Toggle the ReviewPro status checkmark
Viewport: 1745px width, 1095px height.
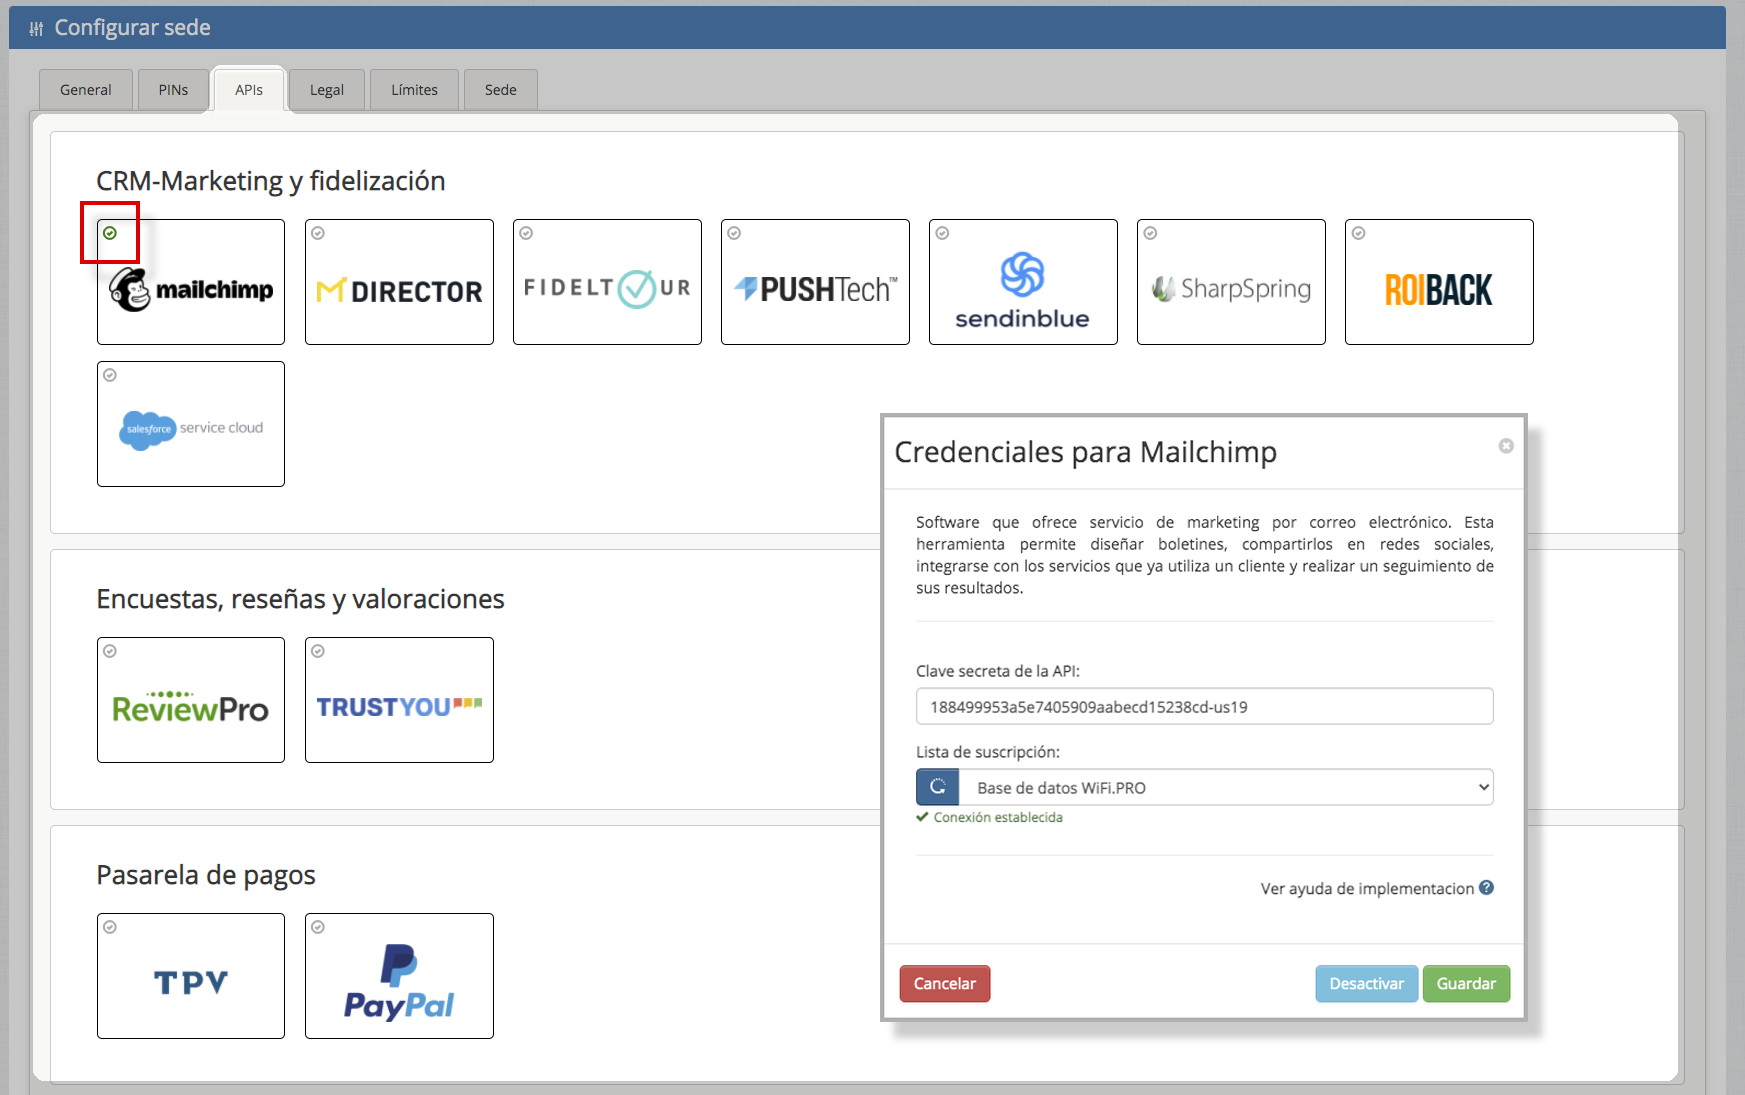[x=110, y=651]
